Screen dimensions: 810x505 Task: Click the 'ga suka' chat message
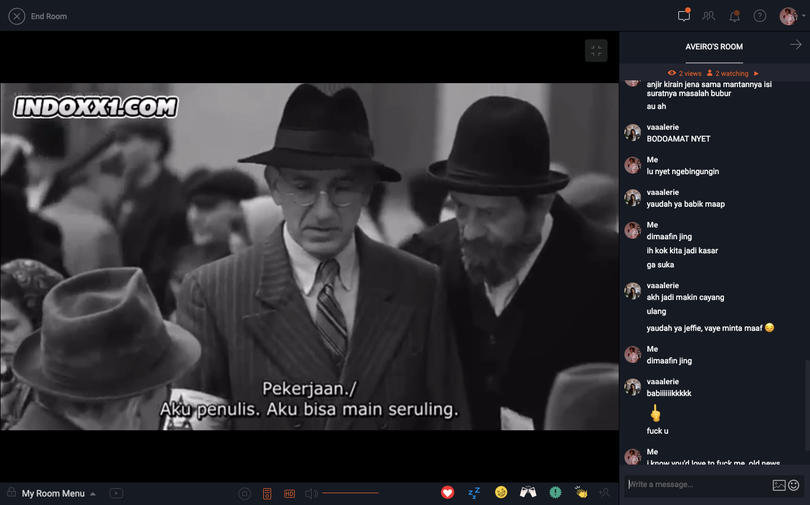660,265
